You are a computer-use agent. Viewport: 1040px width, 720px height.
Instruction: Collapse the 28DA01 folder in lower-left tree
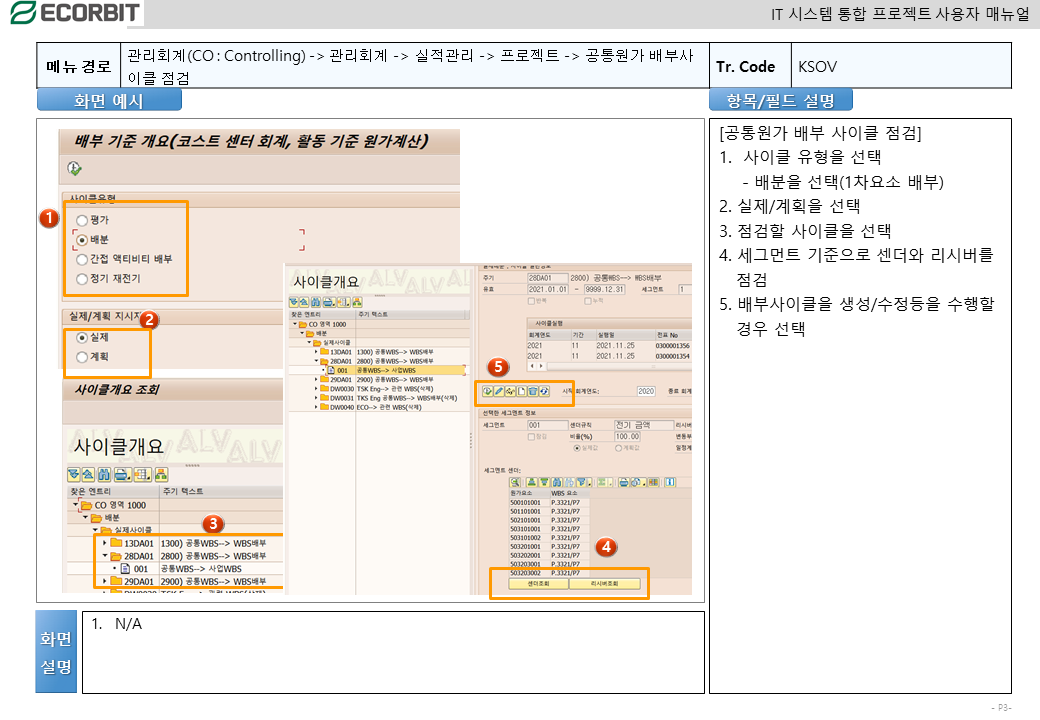[104, 556]
